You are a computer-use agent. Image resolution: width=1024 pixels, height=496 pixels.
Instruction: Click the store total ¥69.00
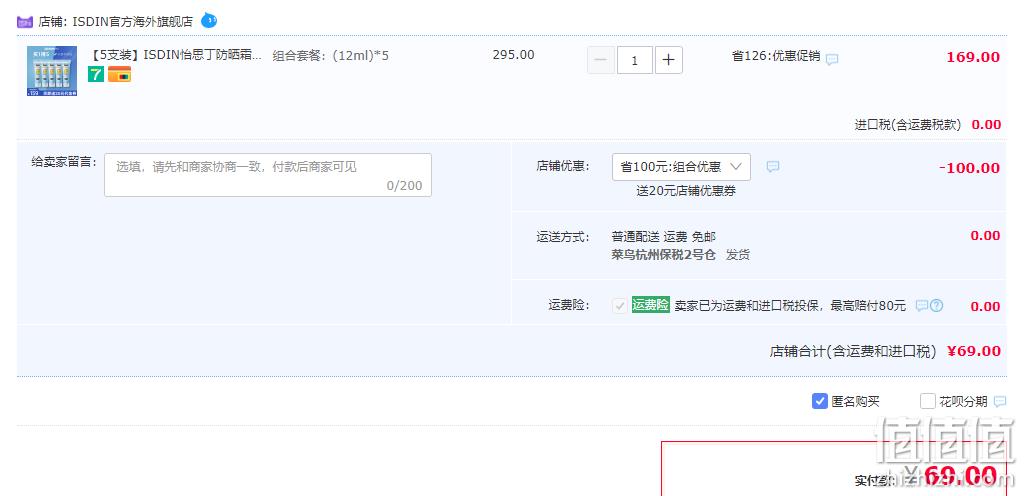(974, 351)
